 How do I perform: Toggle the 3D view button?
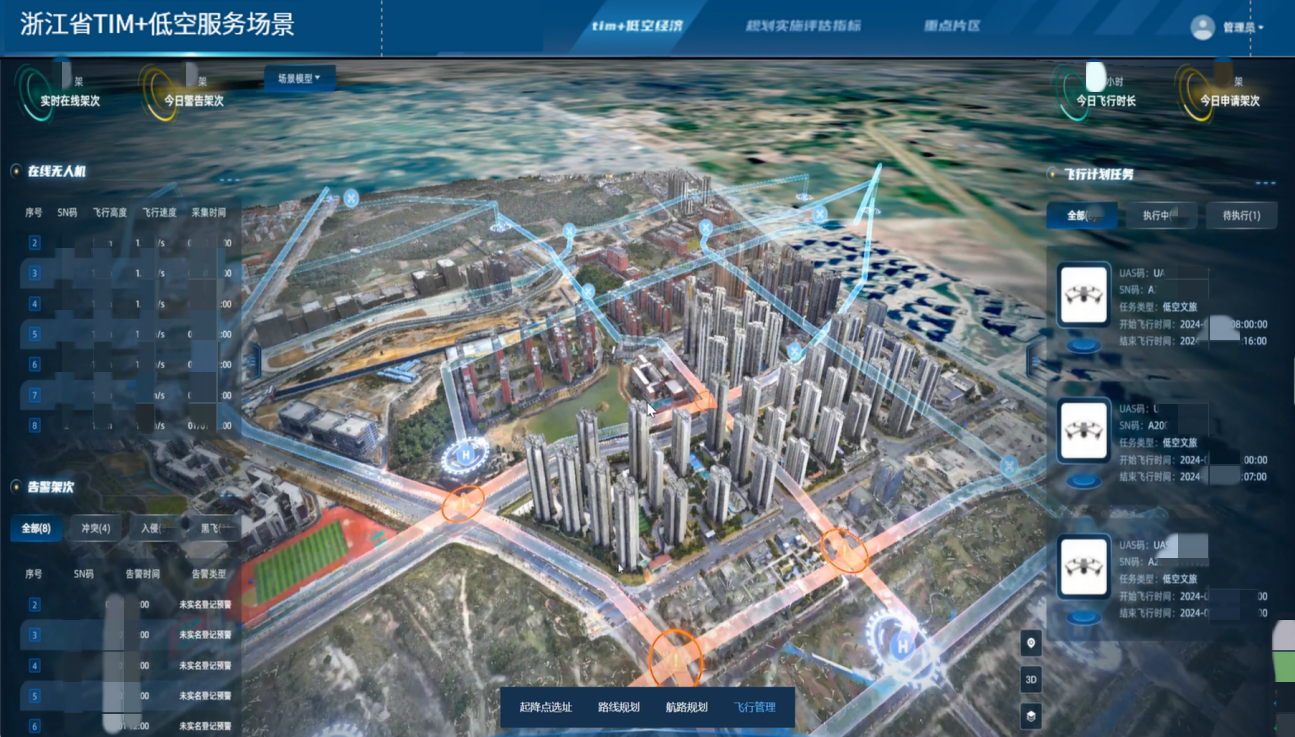(1031, 678)
